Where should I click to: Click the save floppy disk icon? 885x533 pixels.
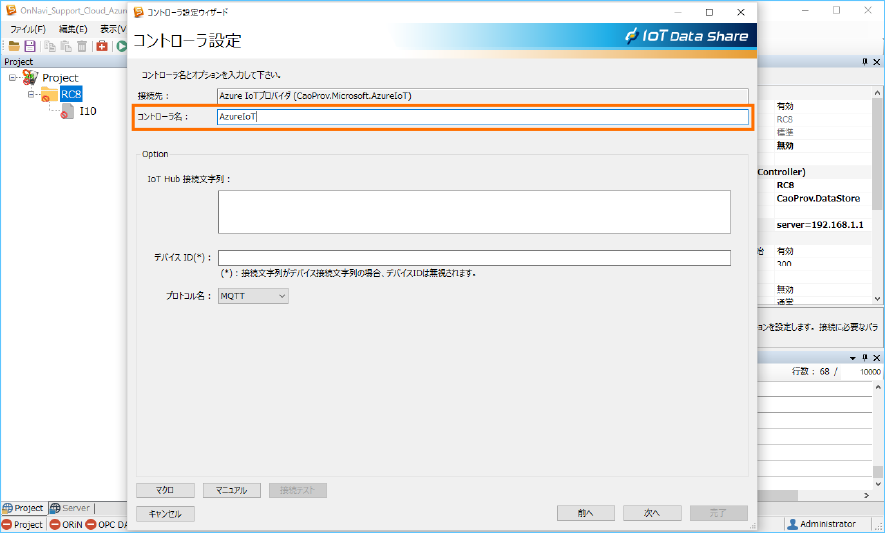[30, 46]
